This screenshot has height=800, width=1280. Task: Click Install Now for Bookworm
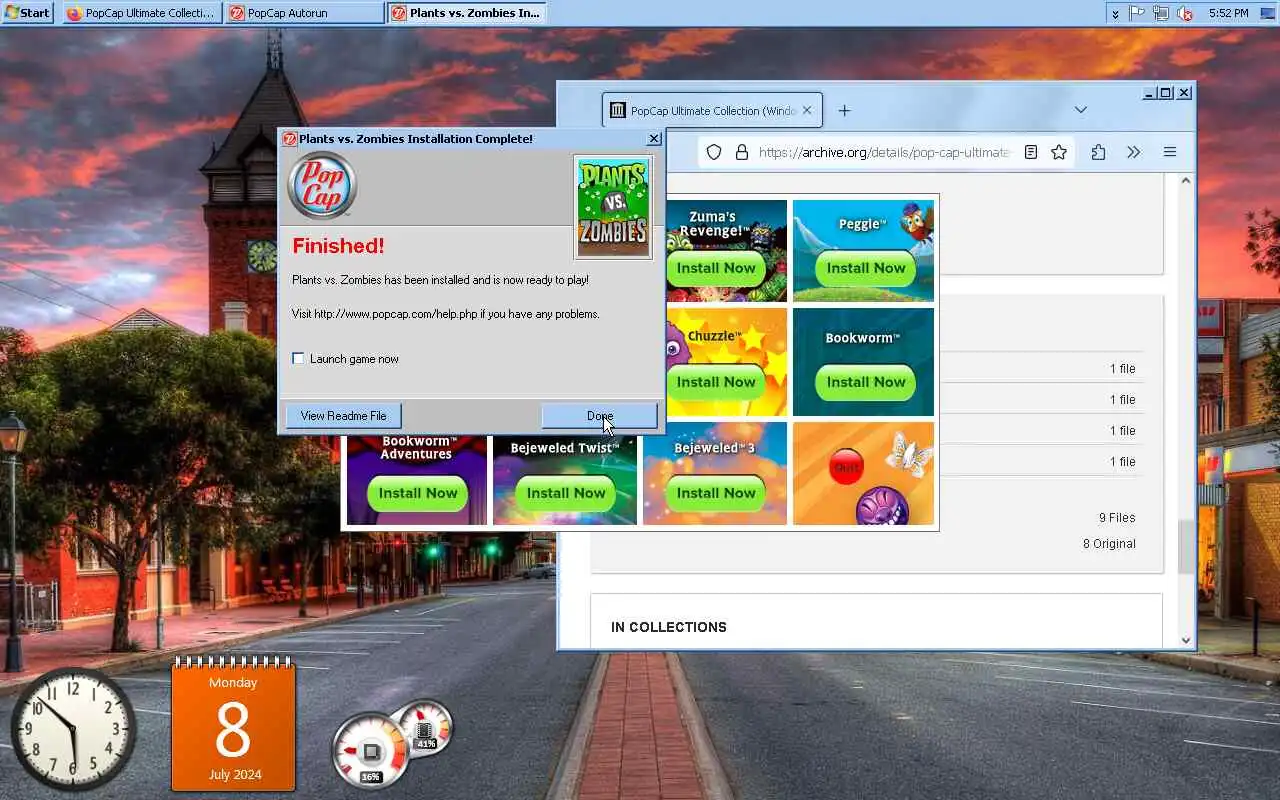point(866,382)
